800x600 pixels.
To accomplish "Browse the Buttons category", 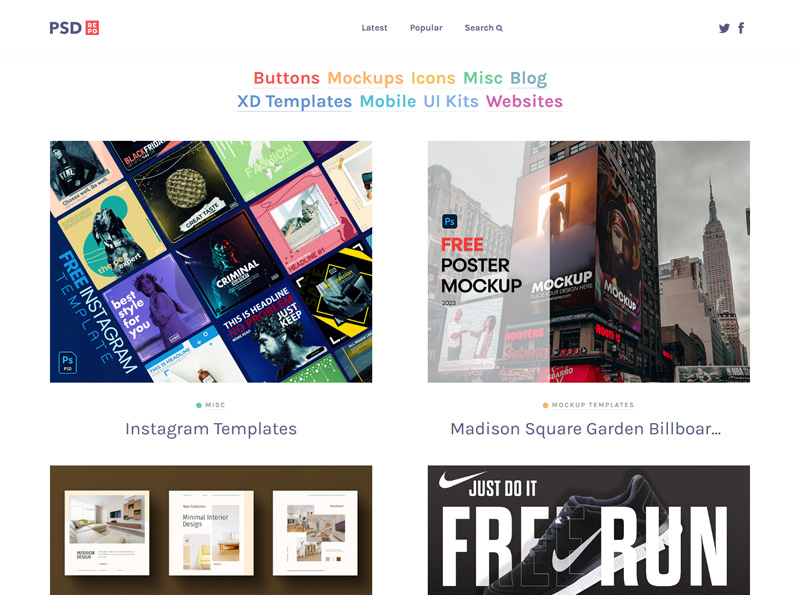I will coord(286,78).
